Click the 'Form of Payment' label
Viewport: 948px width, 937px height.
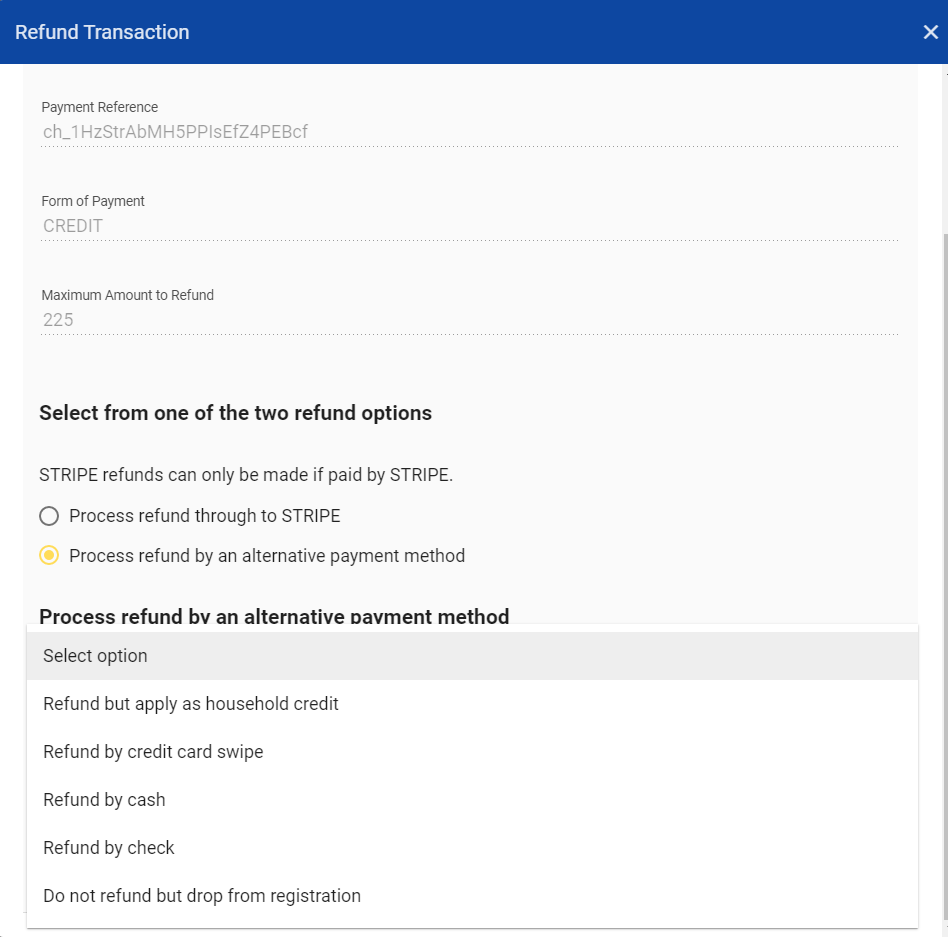click(x=93, y=201)
